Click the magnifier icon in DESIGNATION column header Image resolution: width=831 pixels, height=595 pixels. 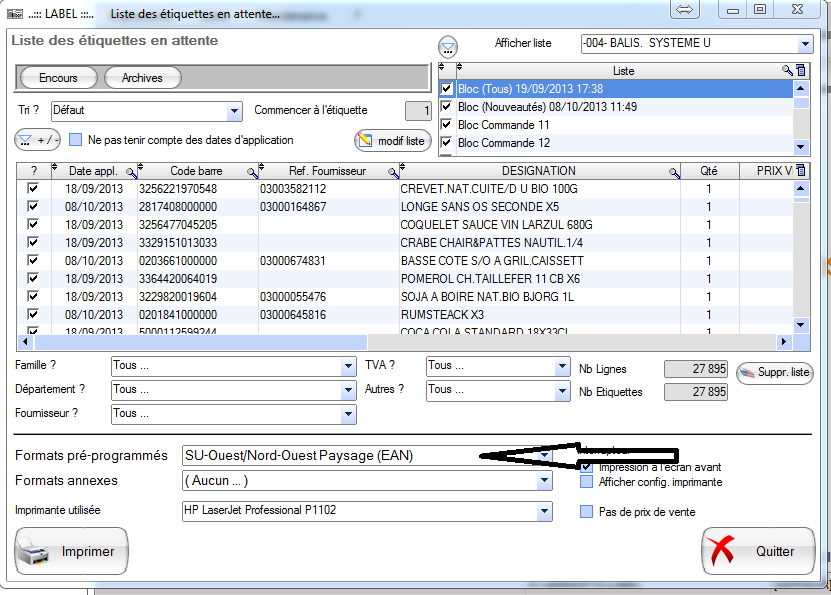pyautogui.click(x=675, y=172)
